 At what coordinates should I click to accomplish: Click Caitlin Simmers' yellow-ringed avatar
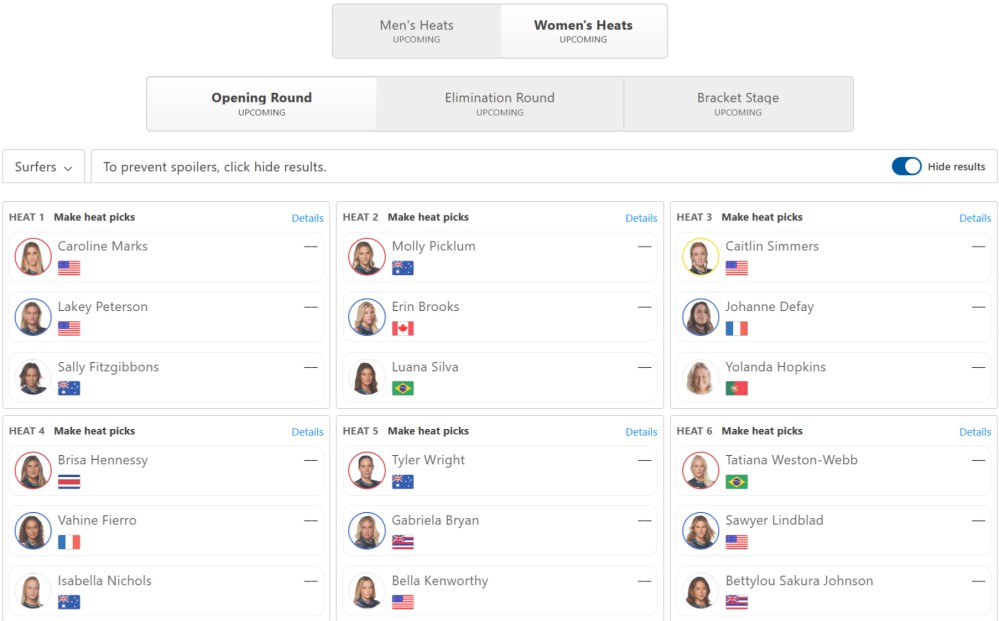(701, 257)
